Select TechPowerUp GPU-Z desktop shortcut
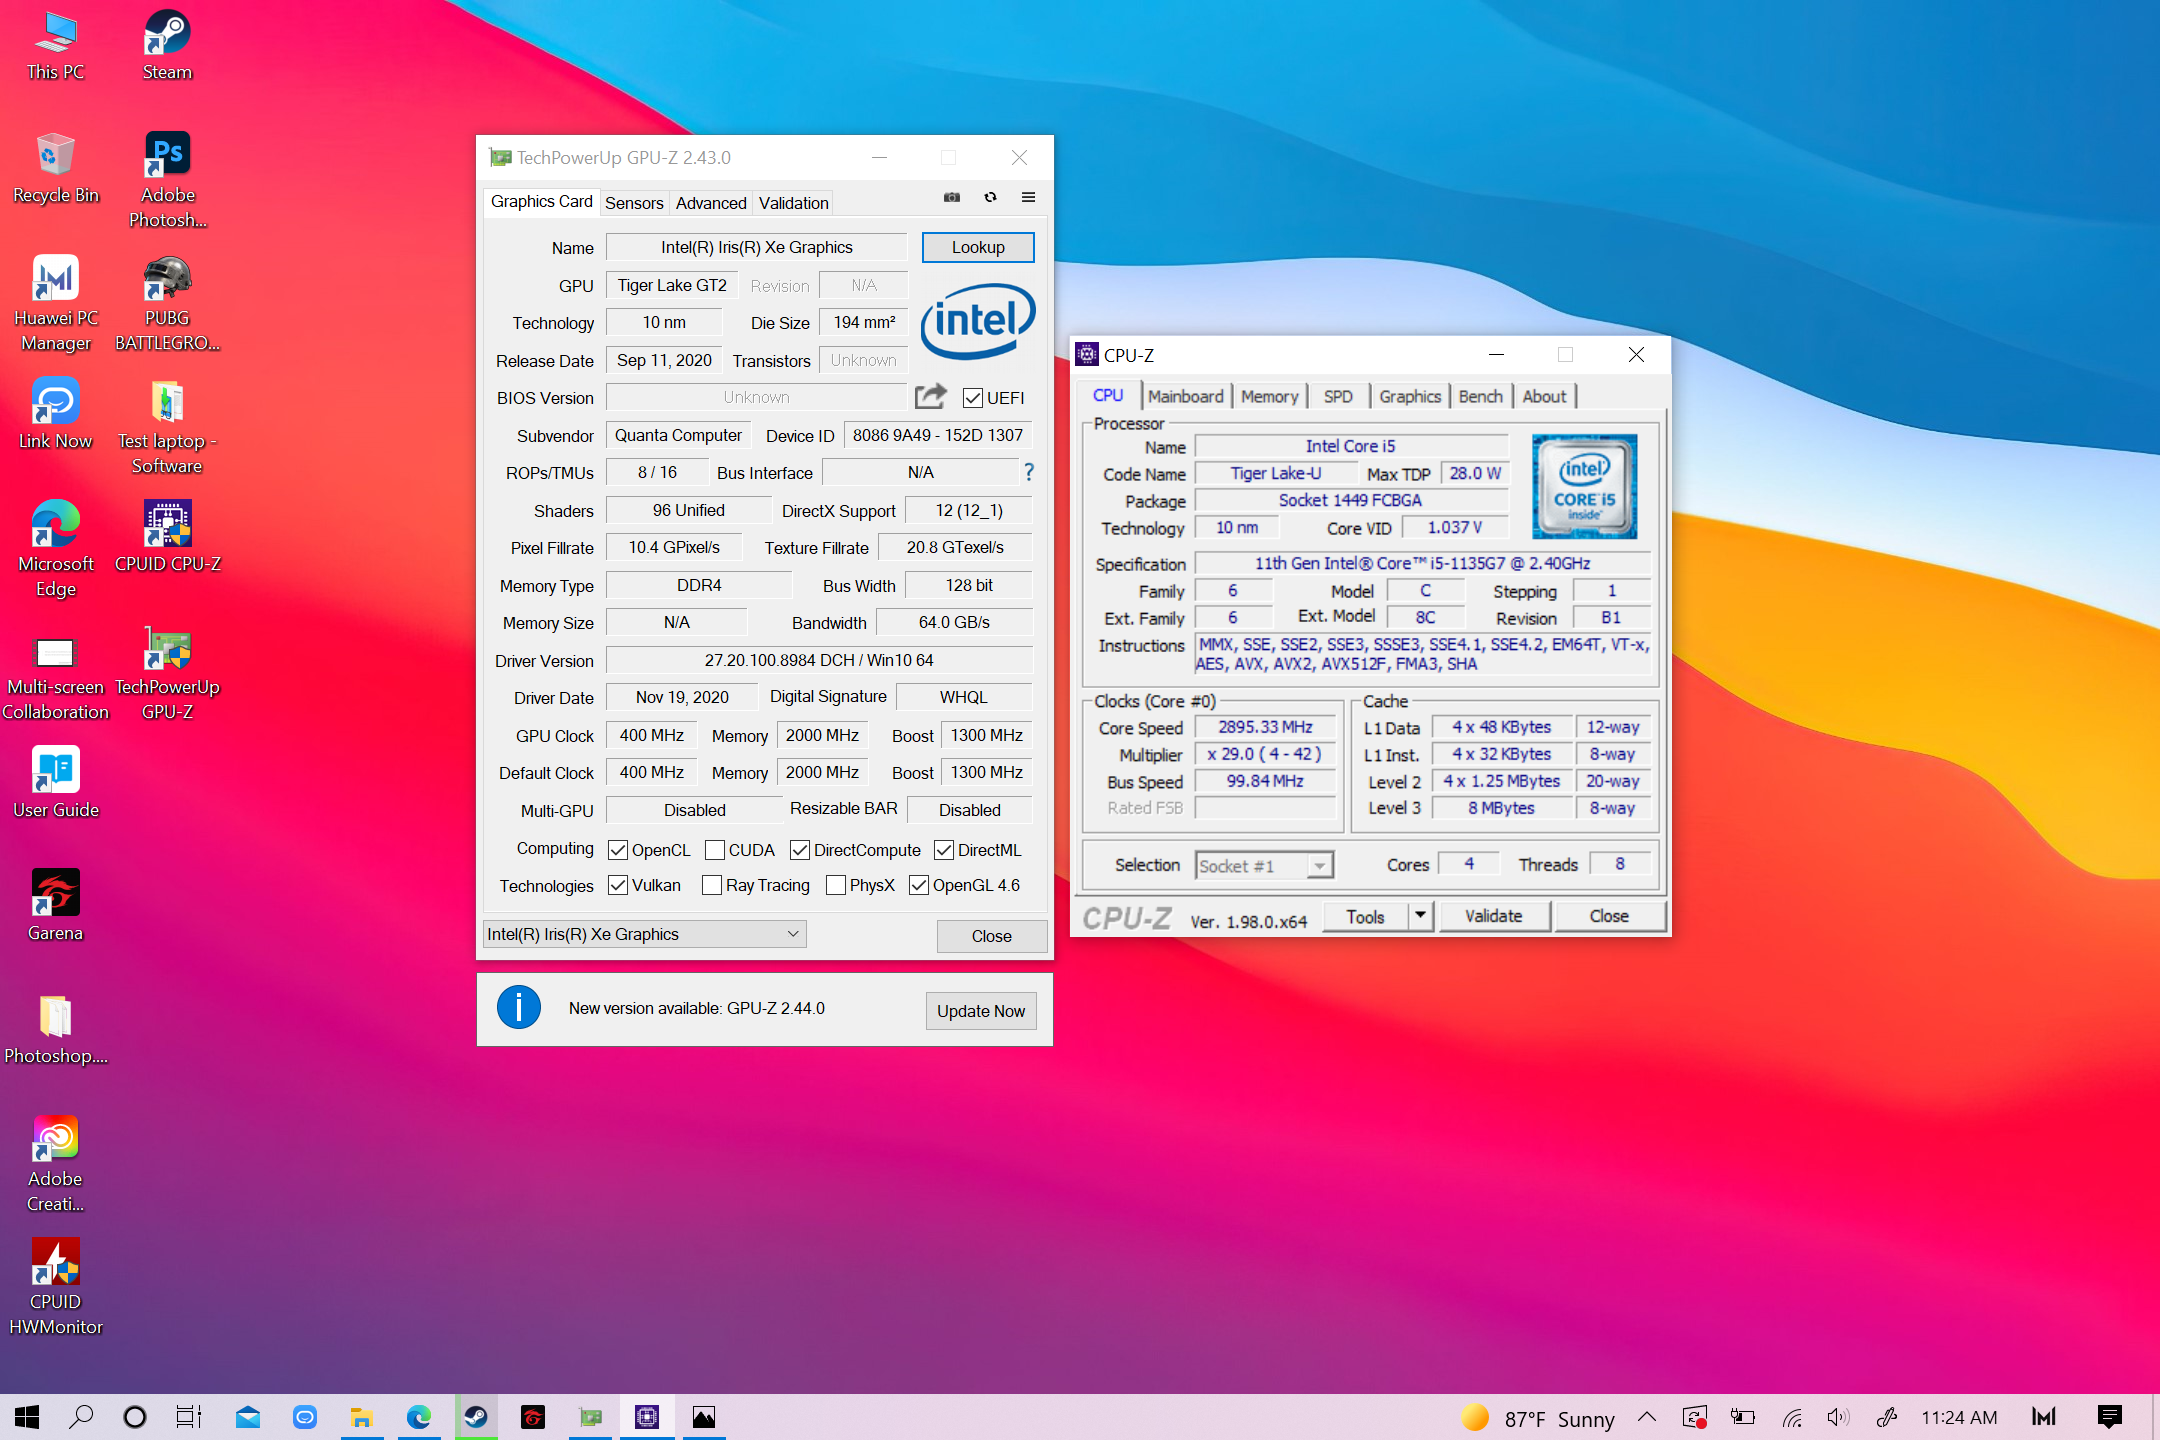The width and height of the screenshot is (2160, 1440). 167,673
